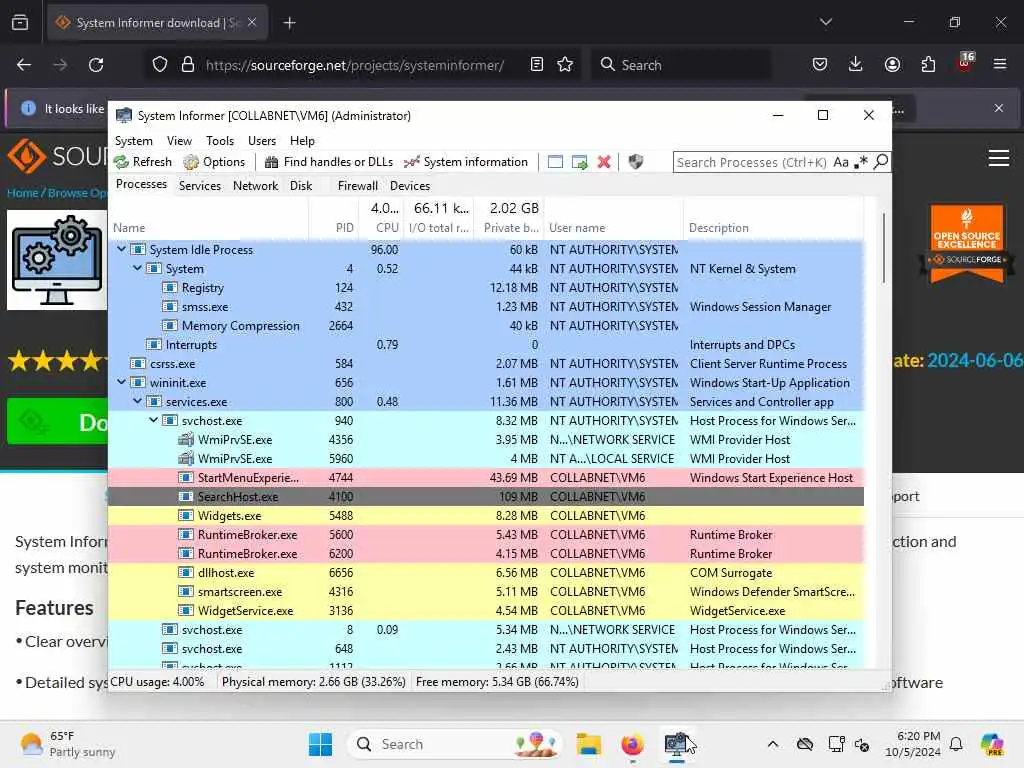Open System Informer Options
The height and width of the screenshot is (768, 1024).
[214, 162]
